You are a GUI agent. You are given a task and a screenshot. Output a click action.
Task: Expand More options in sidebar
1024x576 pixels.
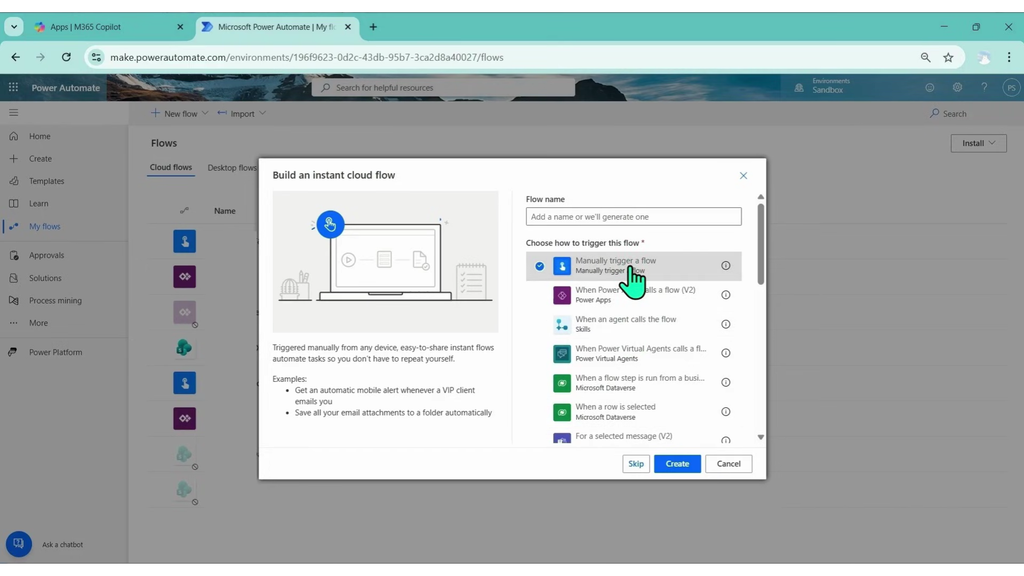click(39, 323)
